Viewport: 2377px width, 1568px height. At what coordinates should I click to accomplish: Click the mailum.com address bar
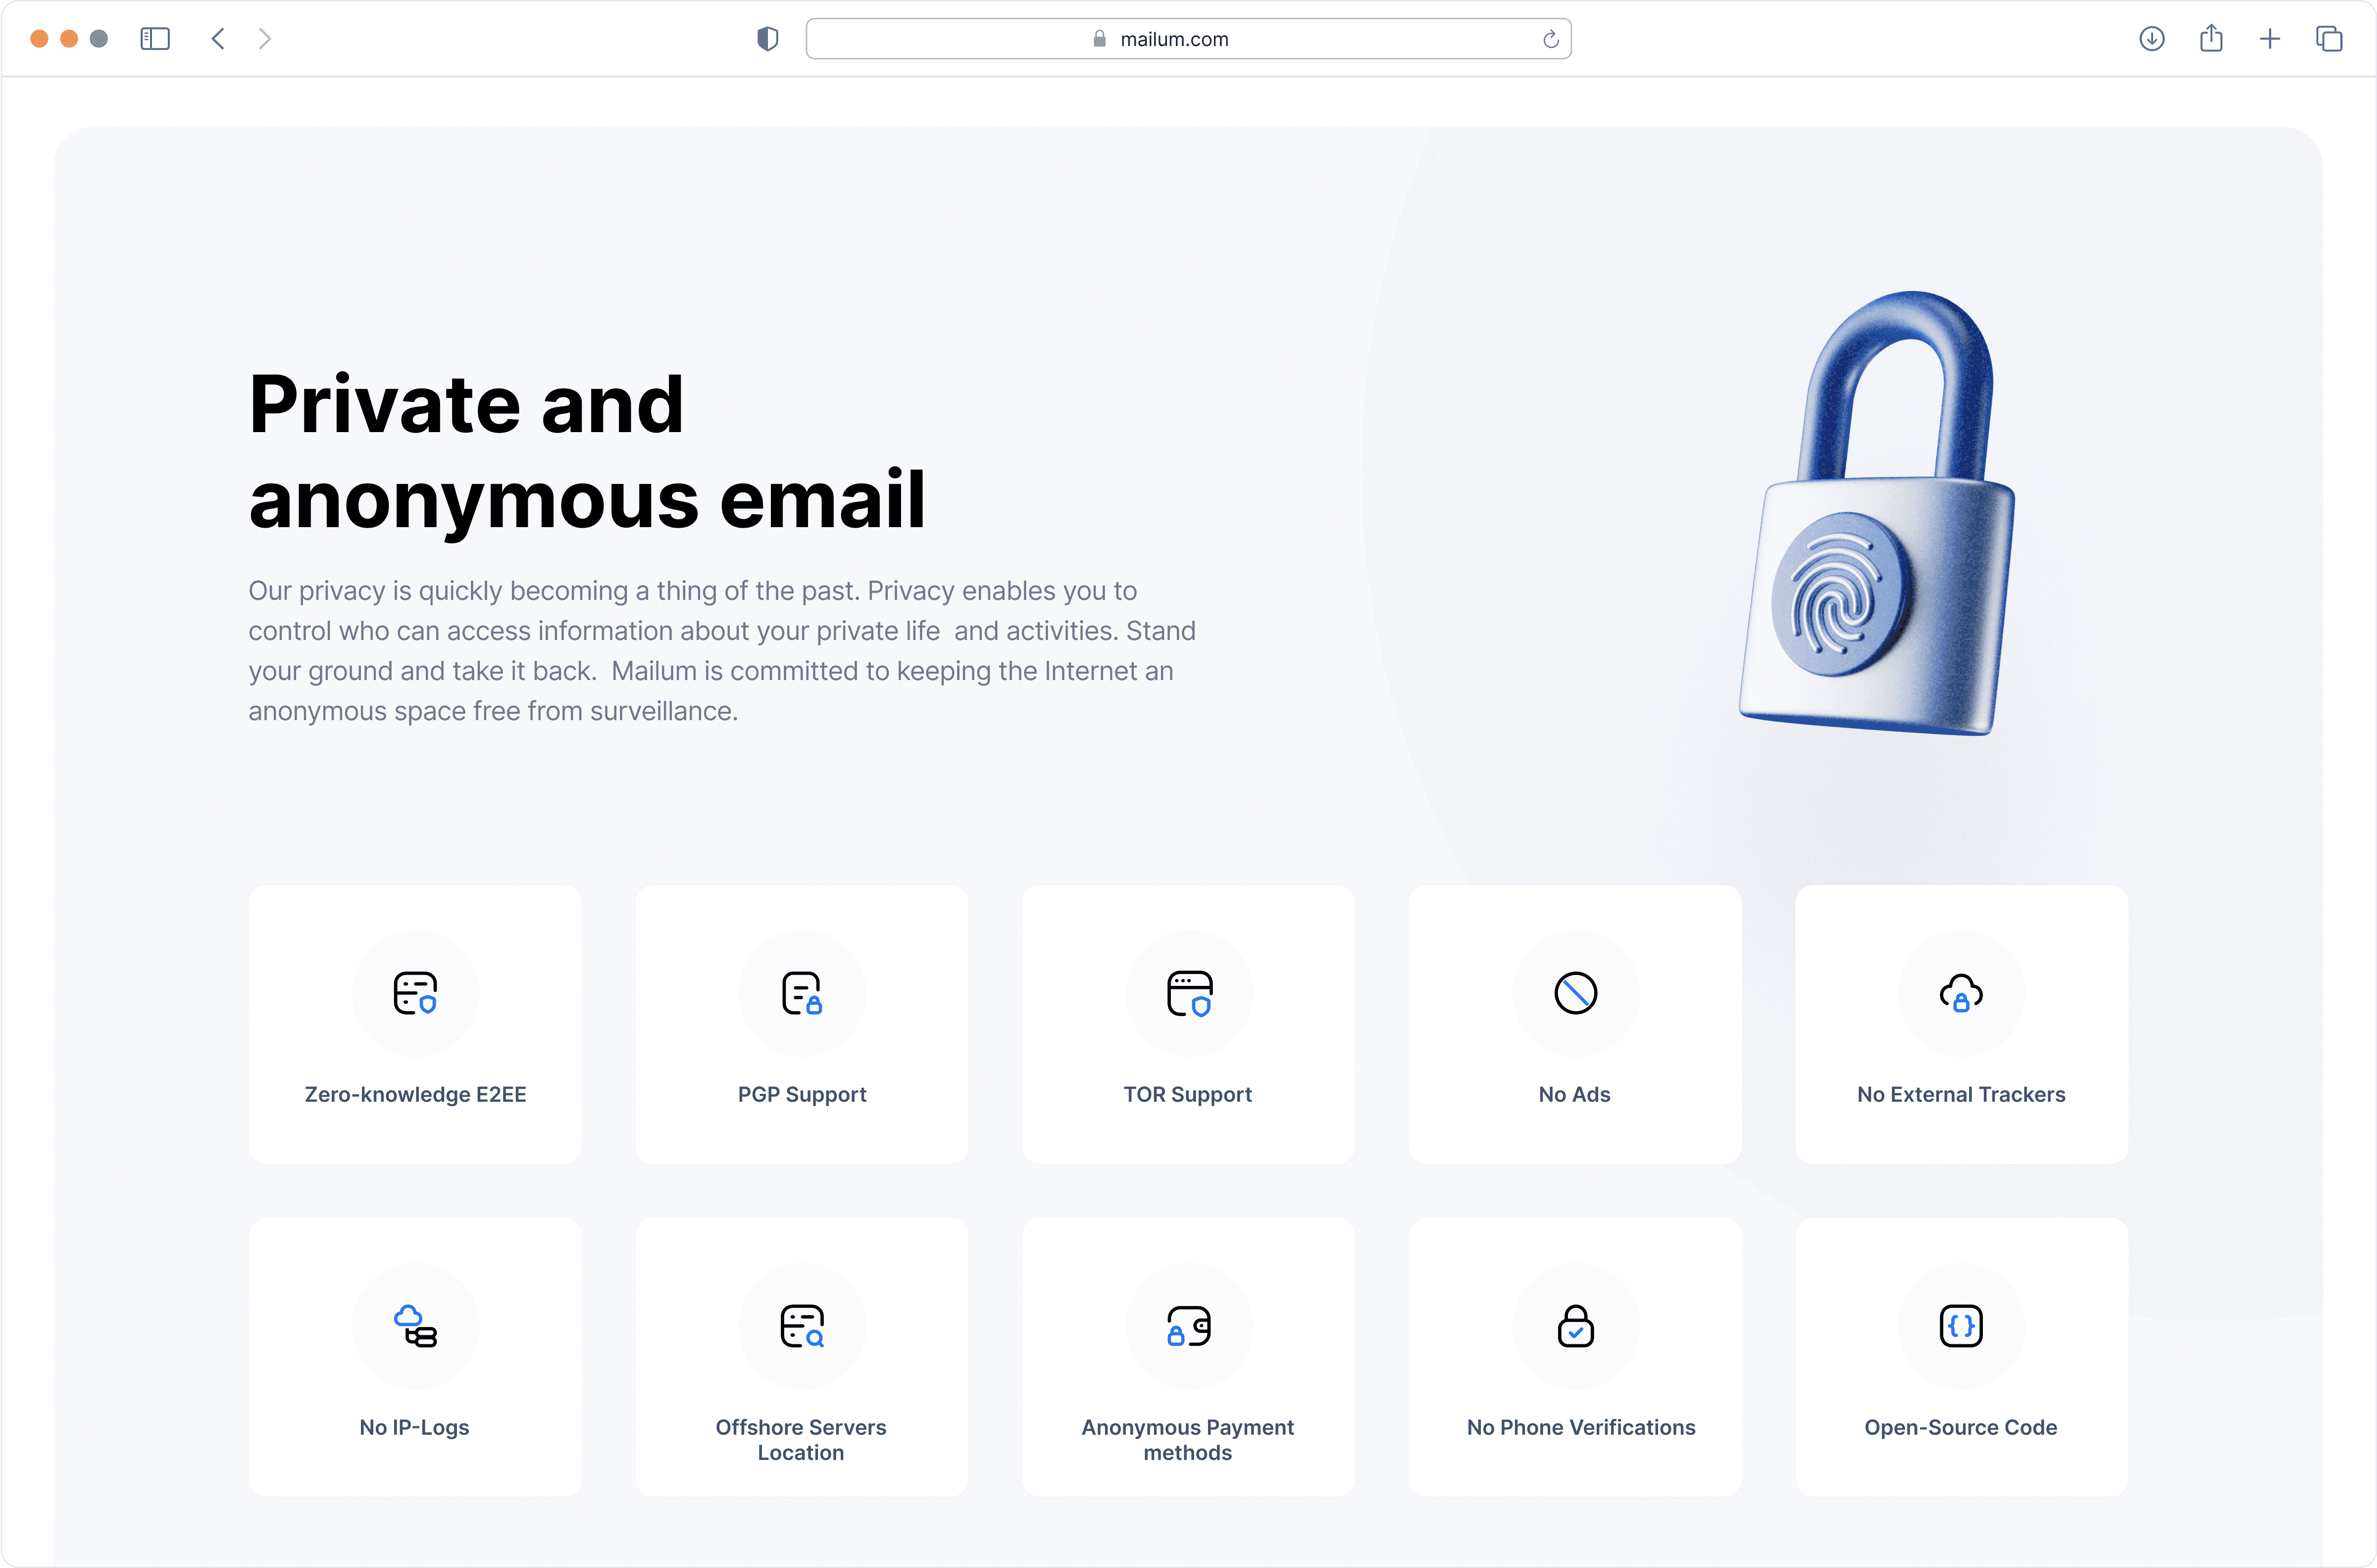click(1188, 39)
